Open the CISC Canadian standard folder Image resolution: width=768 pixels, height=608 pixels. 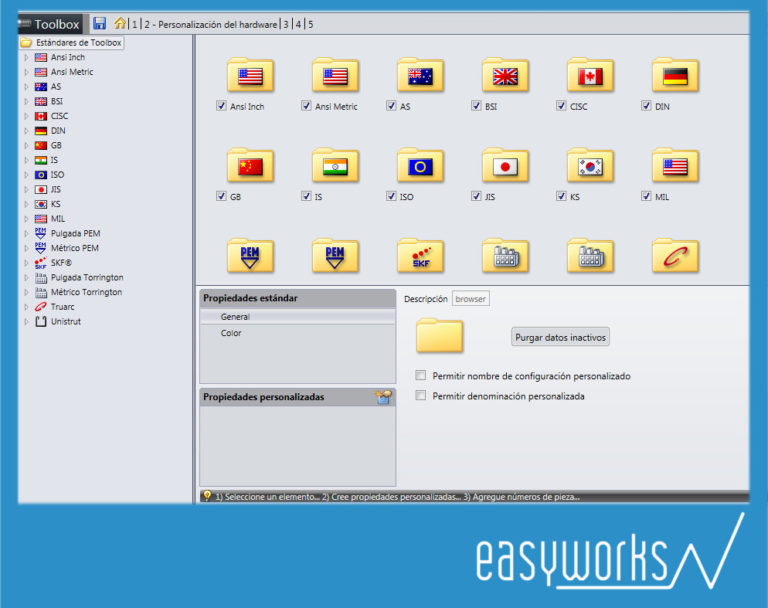click(590, 75)
